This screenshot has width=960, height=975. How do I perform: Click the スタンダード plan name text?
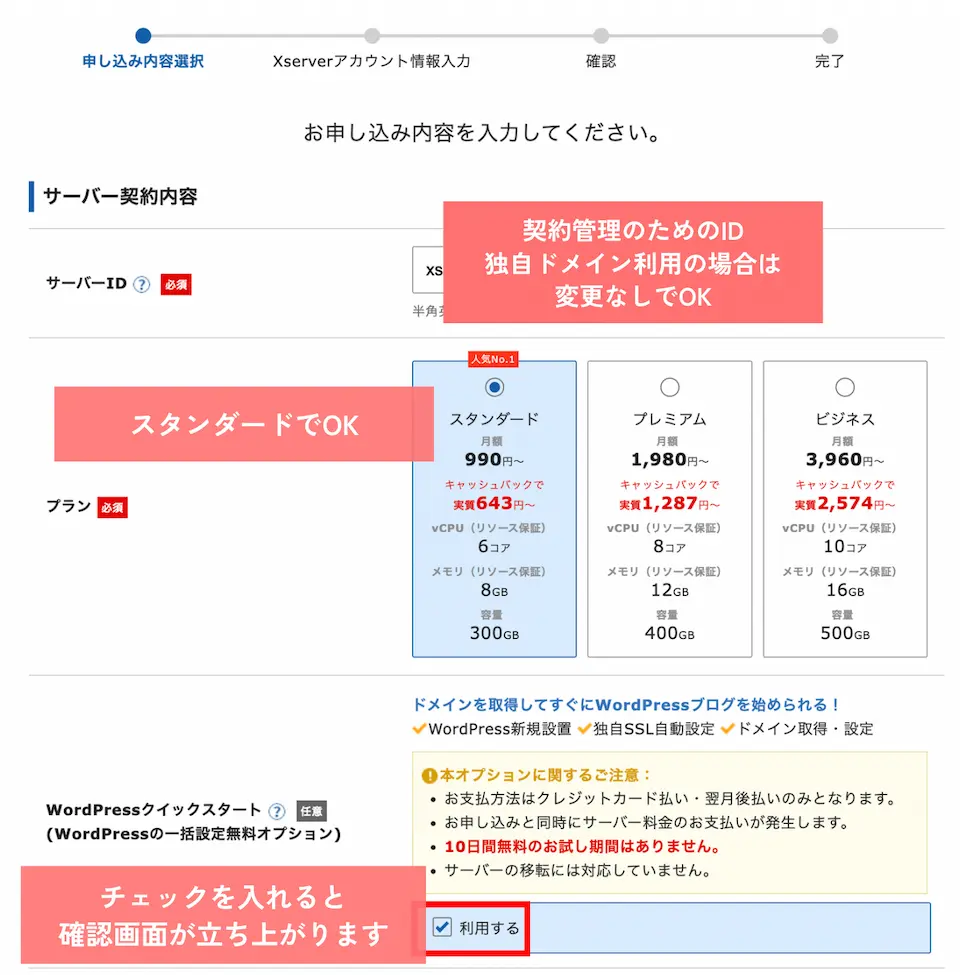tap(494, 419)
